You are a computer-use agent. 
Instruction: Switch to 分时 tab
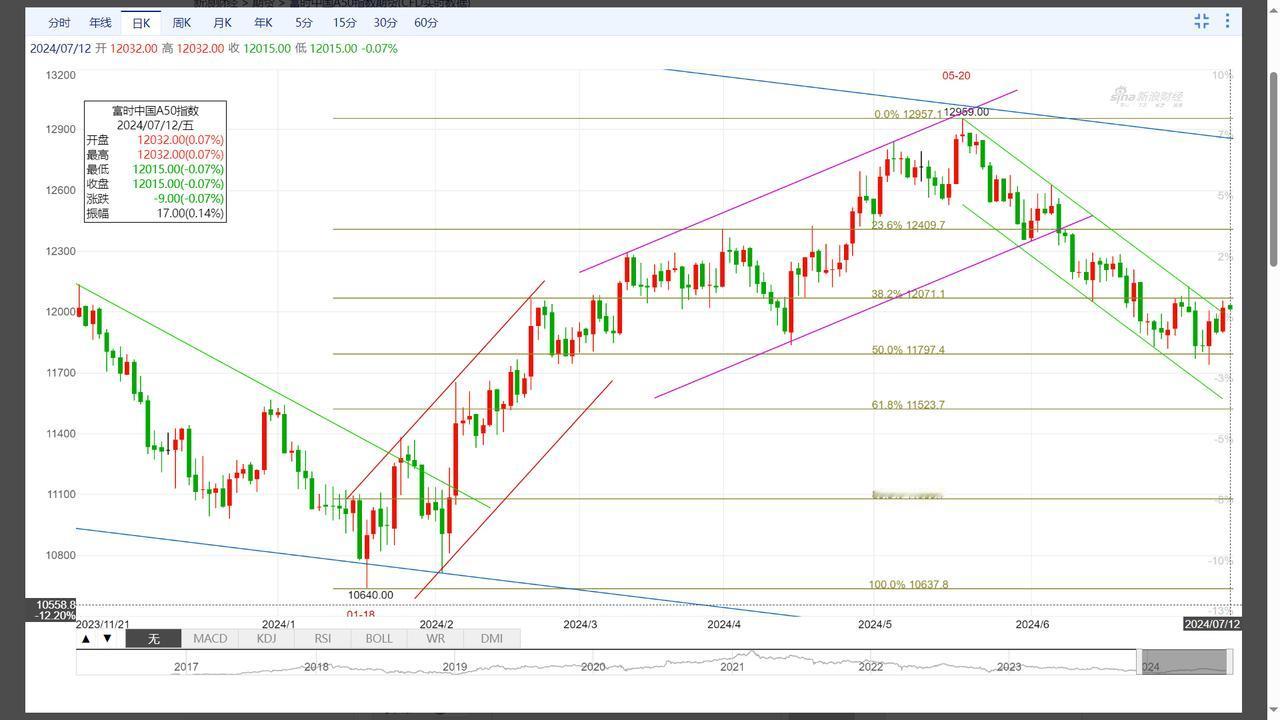[59, 22]
